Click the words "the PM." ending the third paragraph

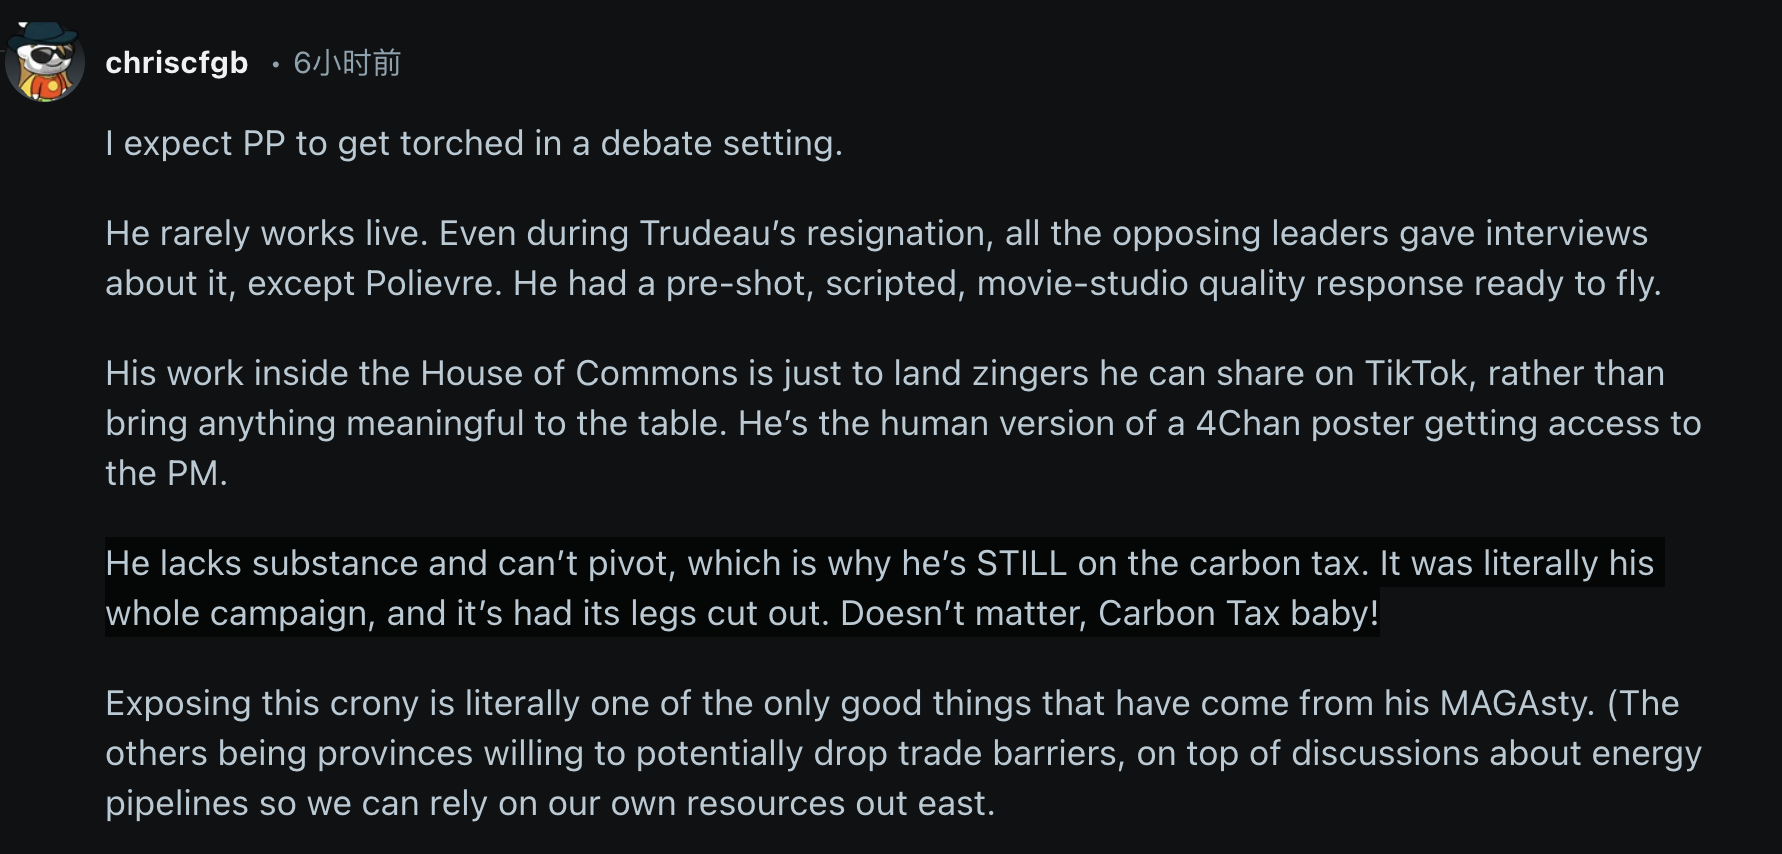pyautogui.click(x=166, y=474)
